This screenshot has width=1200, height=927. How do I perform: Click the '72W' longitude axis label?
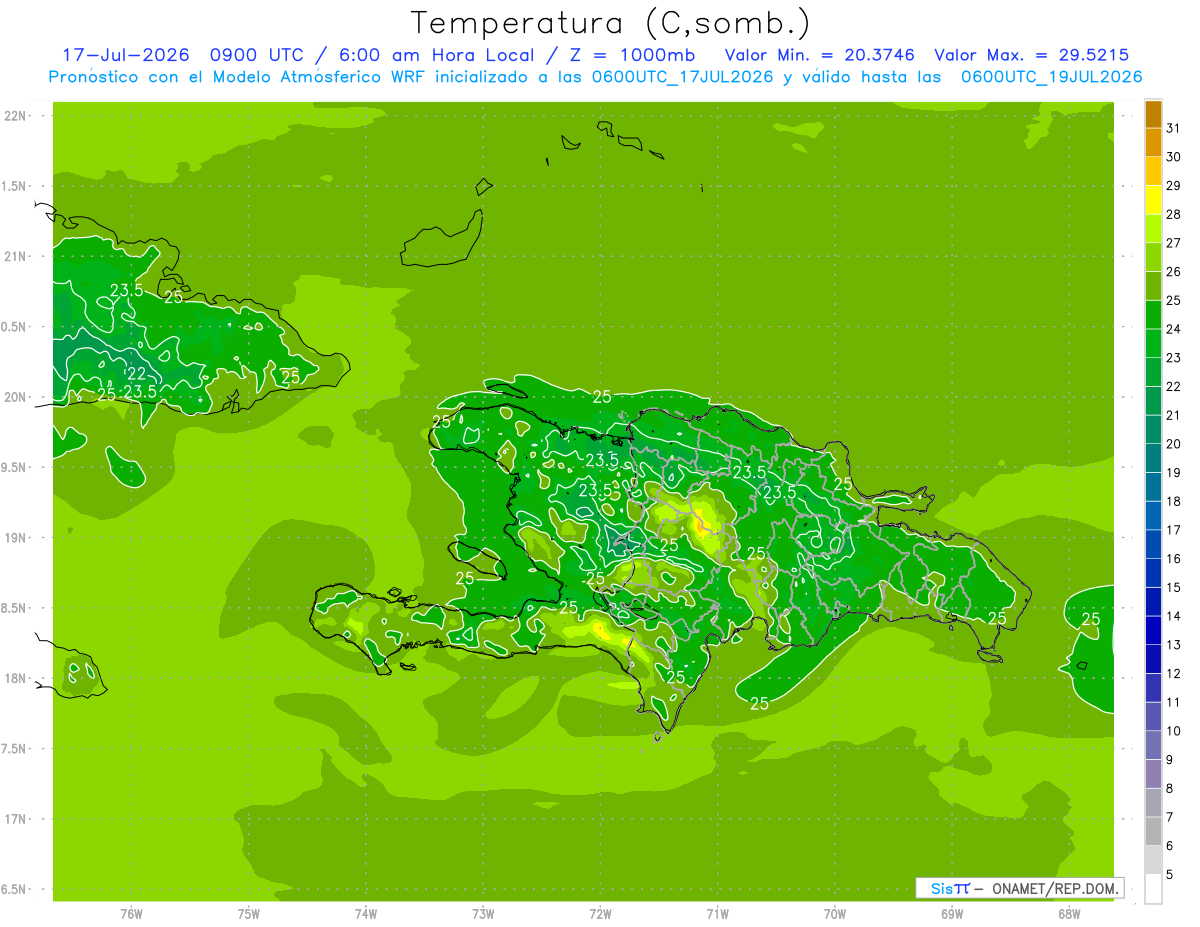coord(600,915)
